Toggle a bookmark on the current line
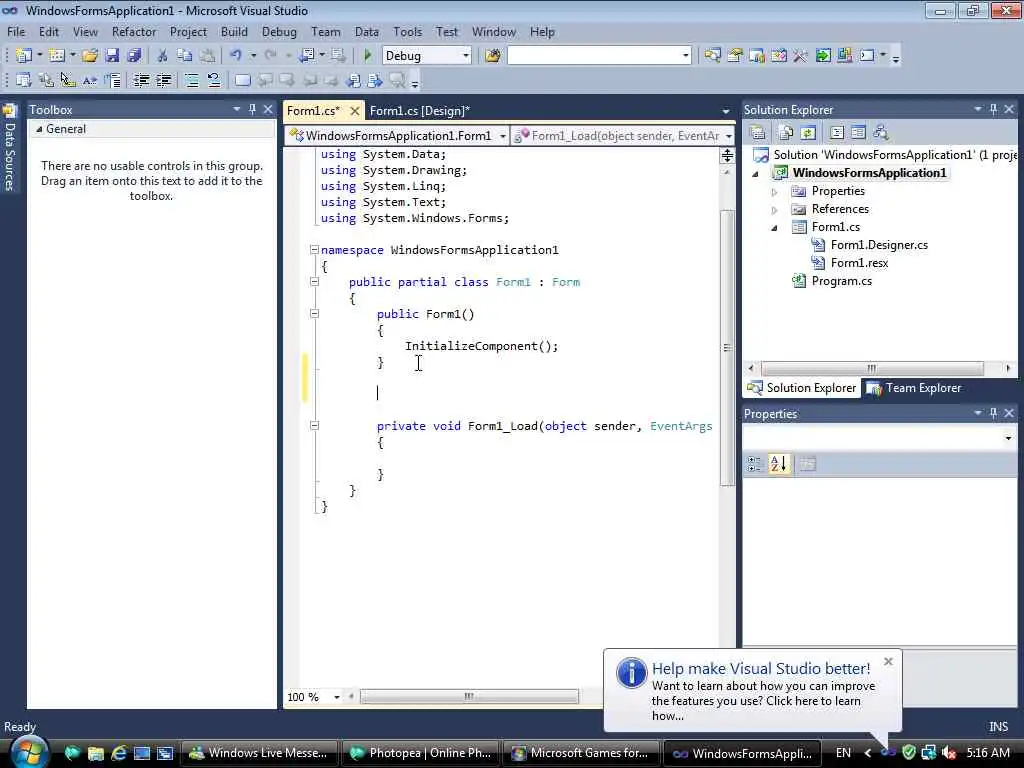 click(242, 80)
